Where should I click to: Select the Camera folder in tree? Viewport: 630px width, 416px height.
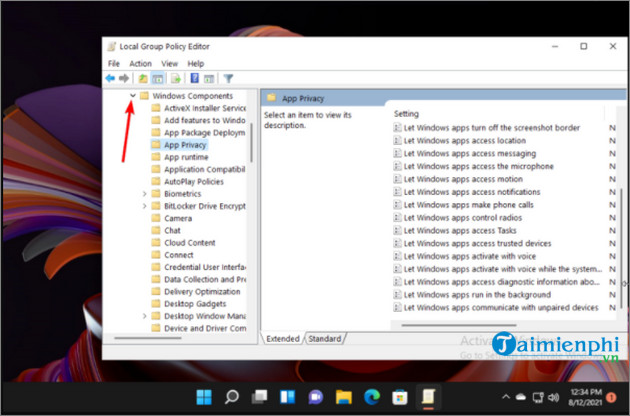coord(178,218)
